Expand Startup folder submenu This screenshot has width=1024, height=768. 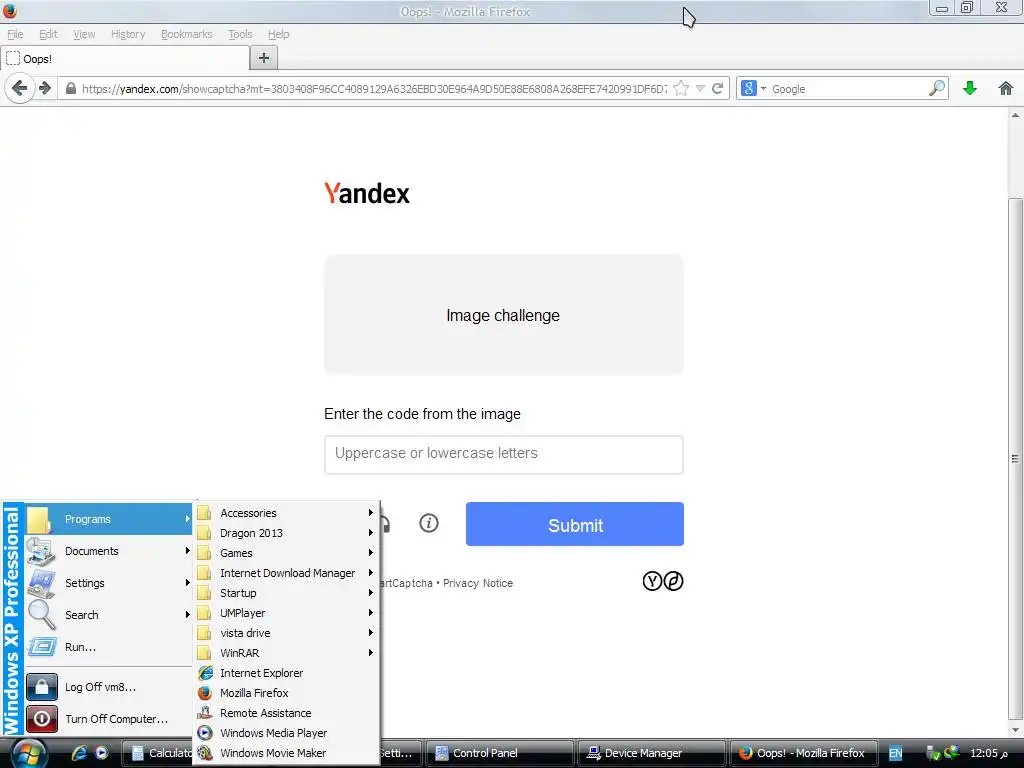coord(287,593)
